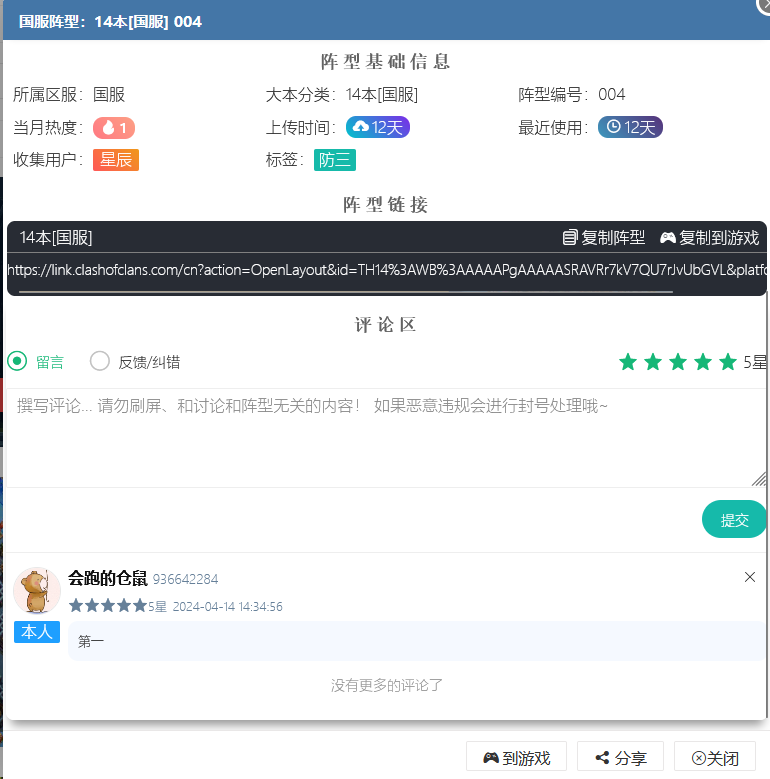Click the 关闭 button at bottom
The image size is (770, 779).
click(x=714, y=758)
